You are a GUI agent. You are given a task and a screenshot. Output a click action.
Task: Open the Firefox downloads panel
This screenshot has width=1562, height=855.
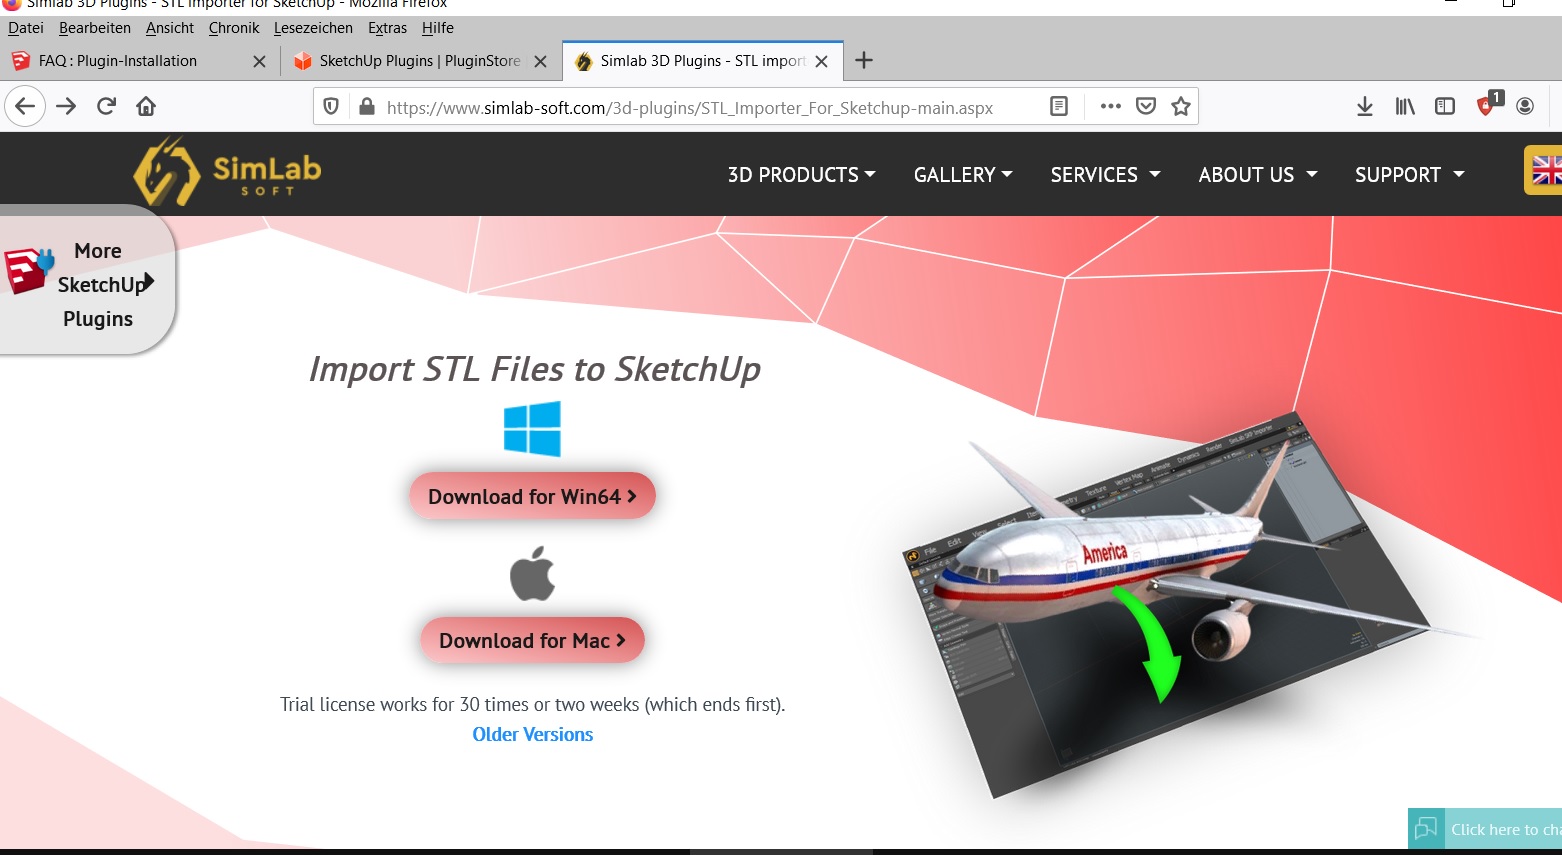1365,106
